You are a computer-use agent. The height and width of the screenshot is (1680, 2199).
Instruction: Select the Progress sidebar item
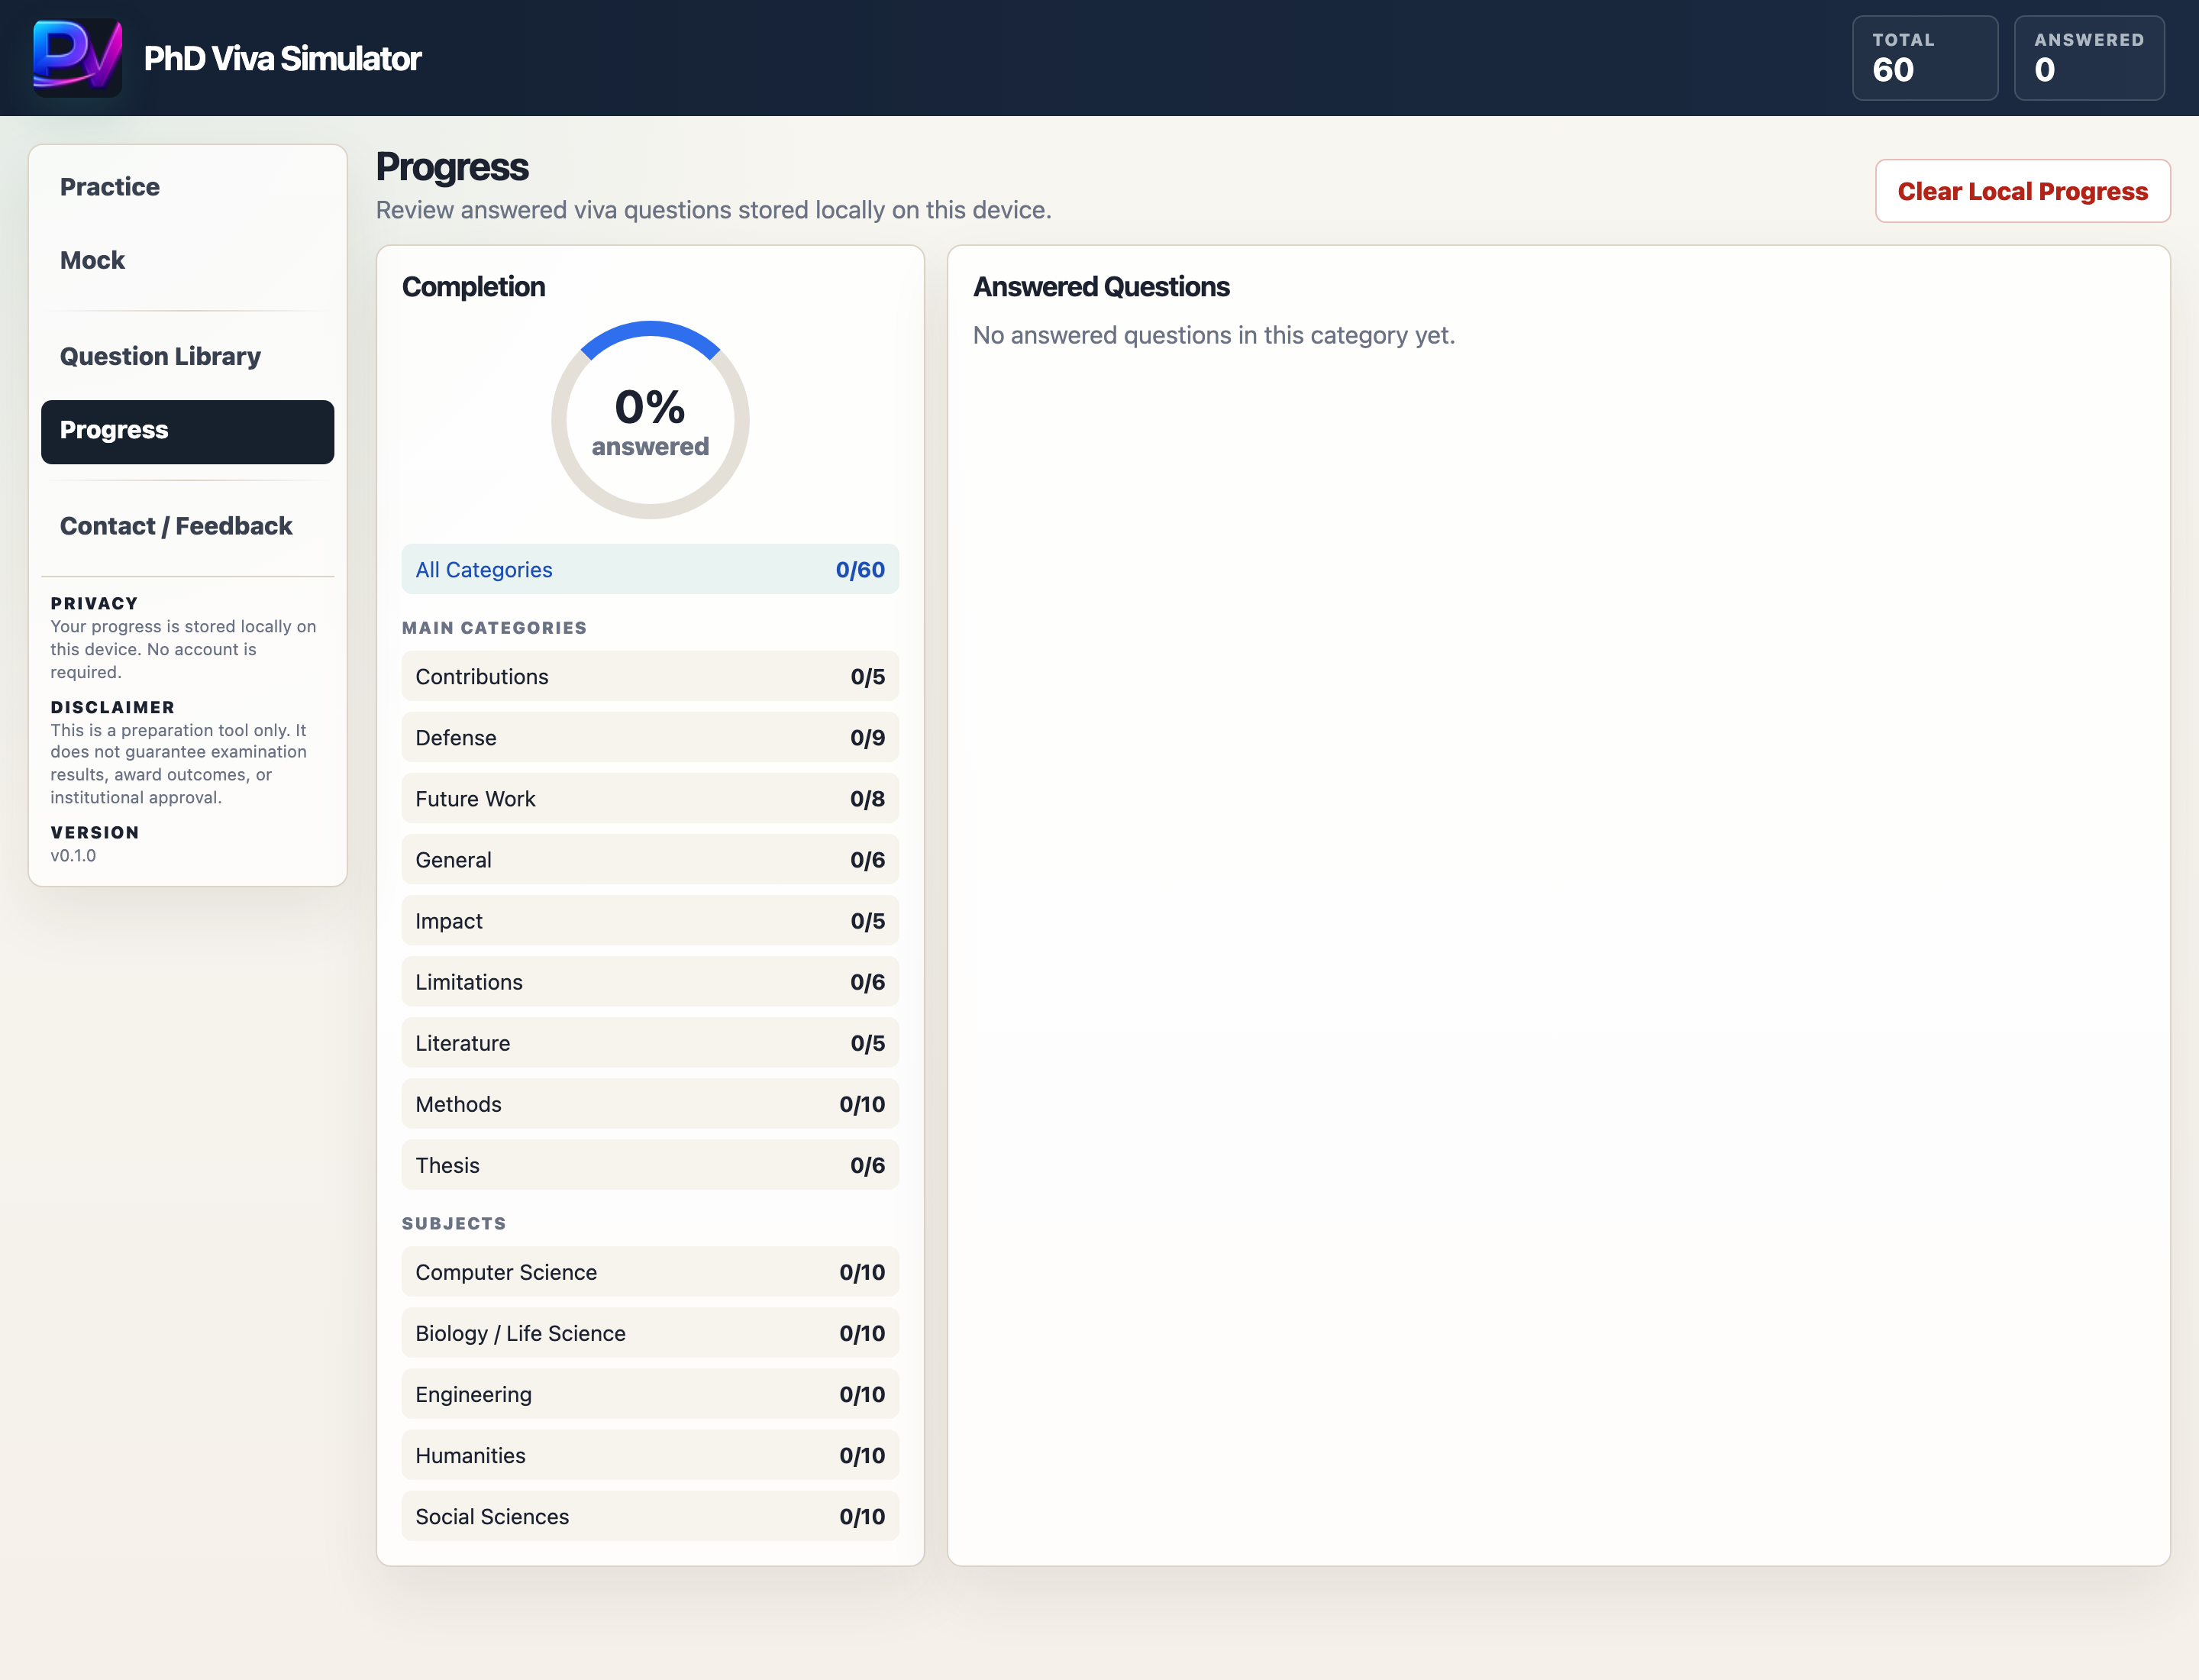pyautogui.click(x=187, y=431)
